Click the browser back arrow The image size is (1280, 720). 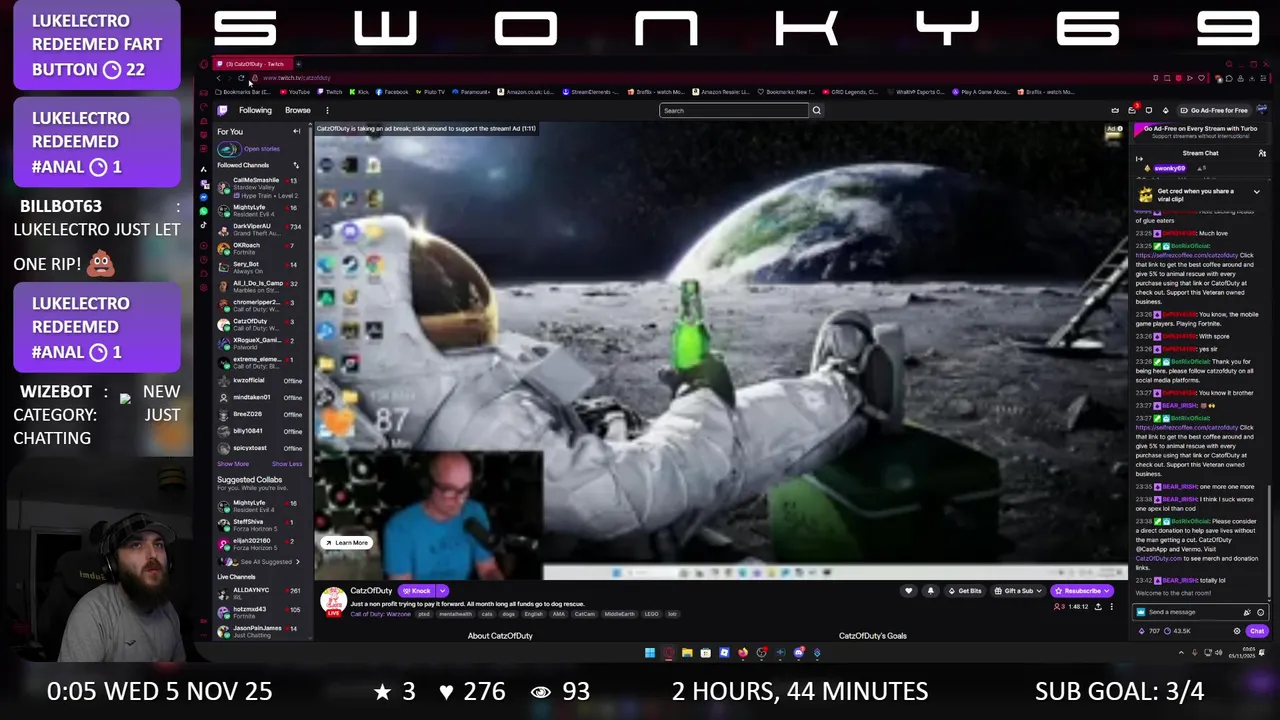tap(218, 78)
